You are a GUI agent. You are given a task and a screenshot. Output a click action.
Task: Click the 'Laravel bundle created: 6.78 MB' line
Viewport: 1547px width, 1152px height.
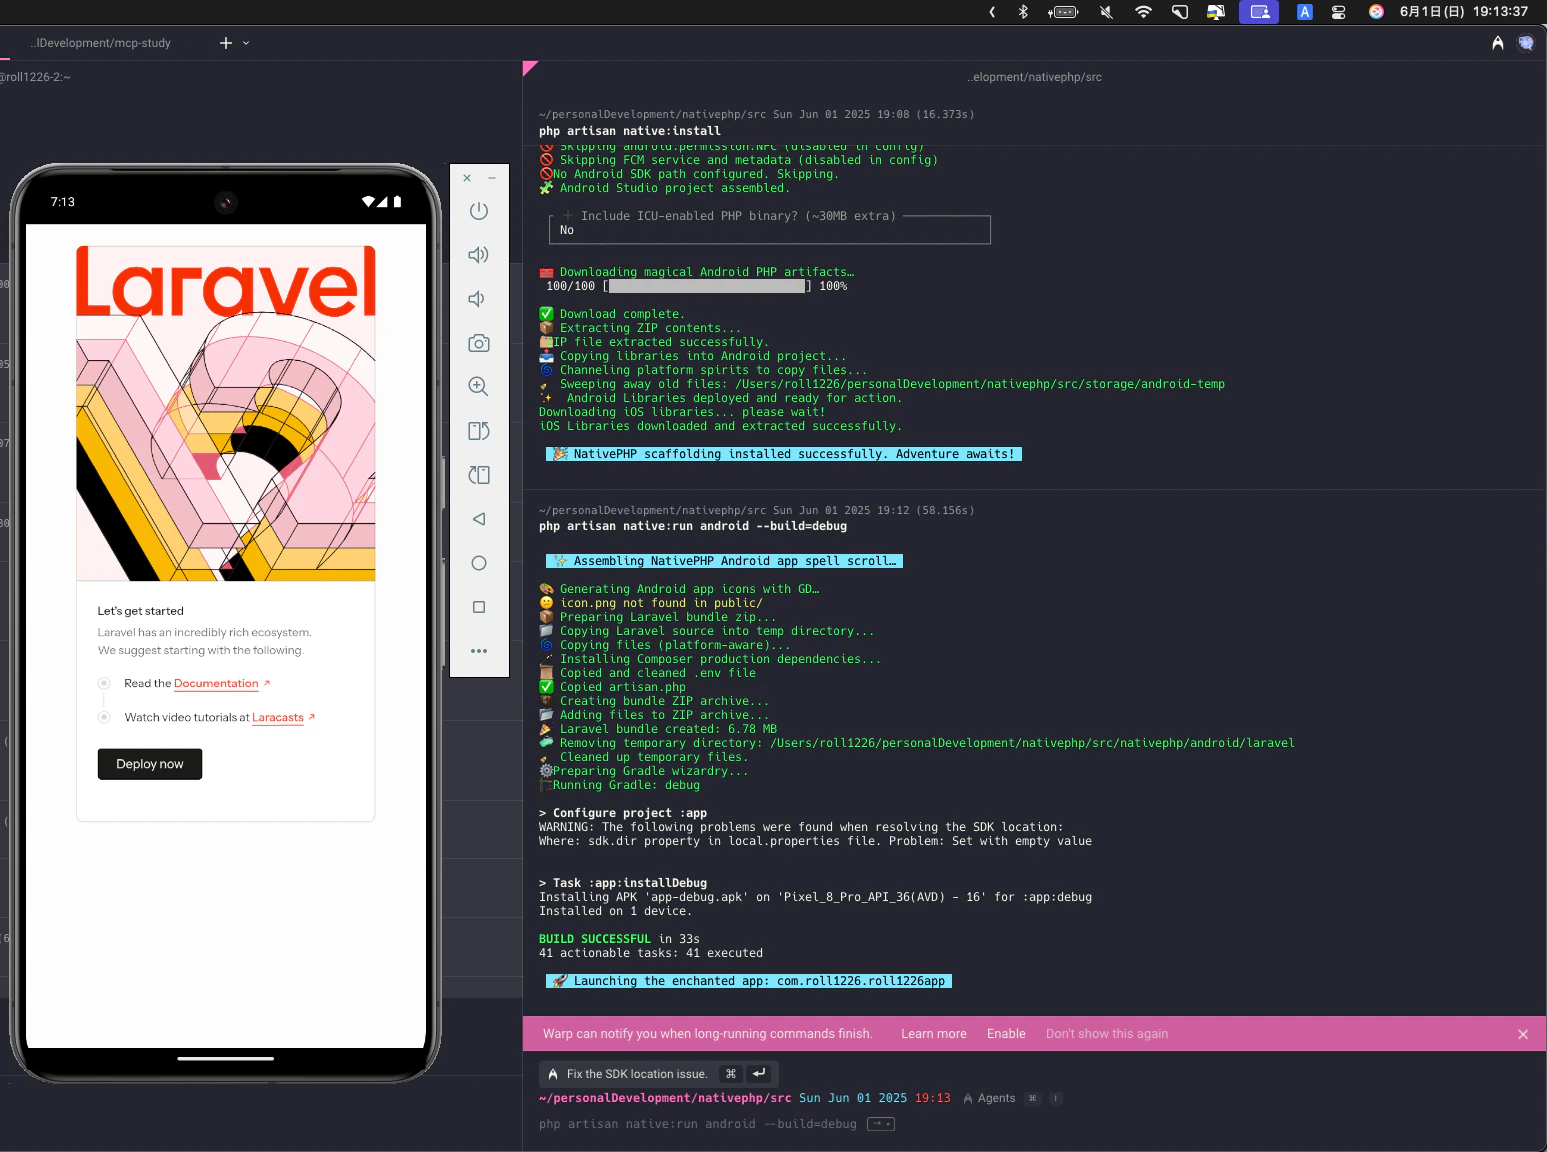658,729
